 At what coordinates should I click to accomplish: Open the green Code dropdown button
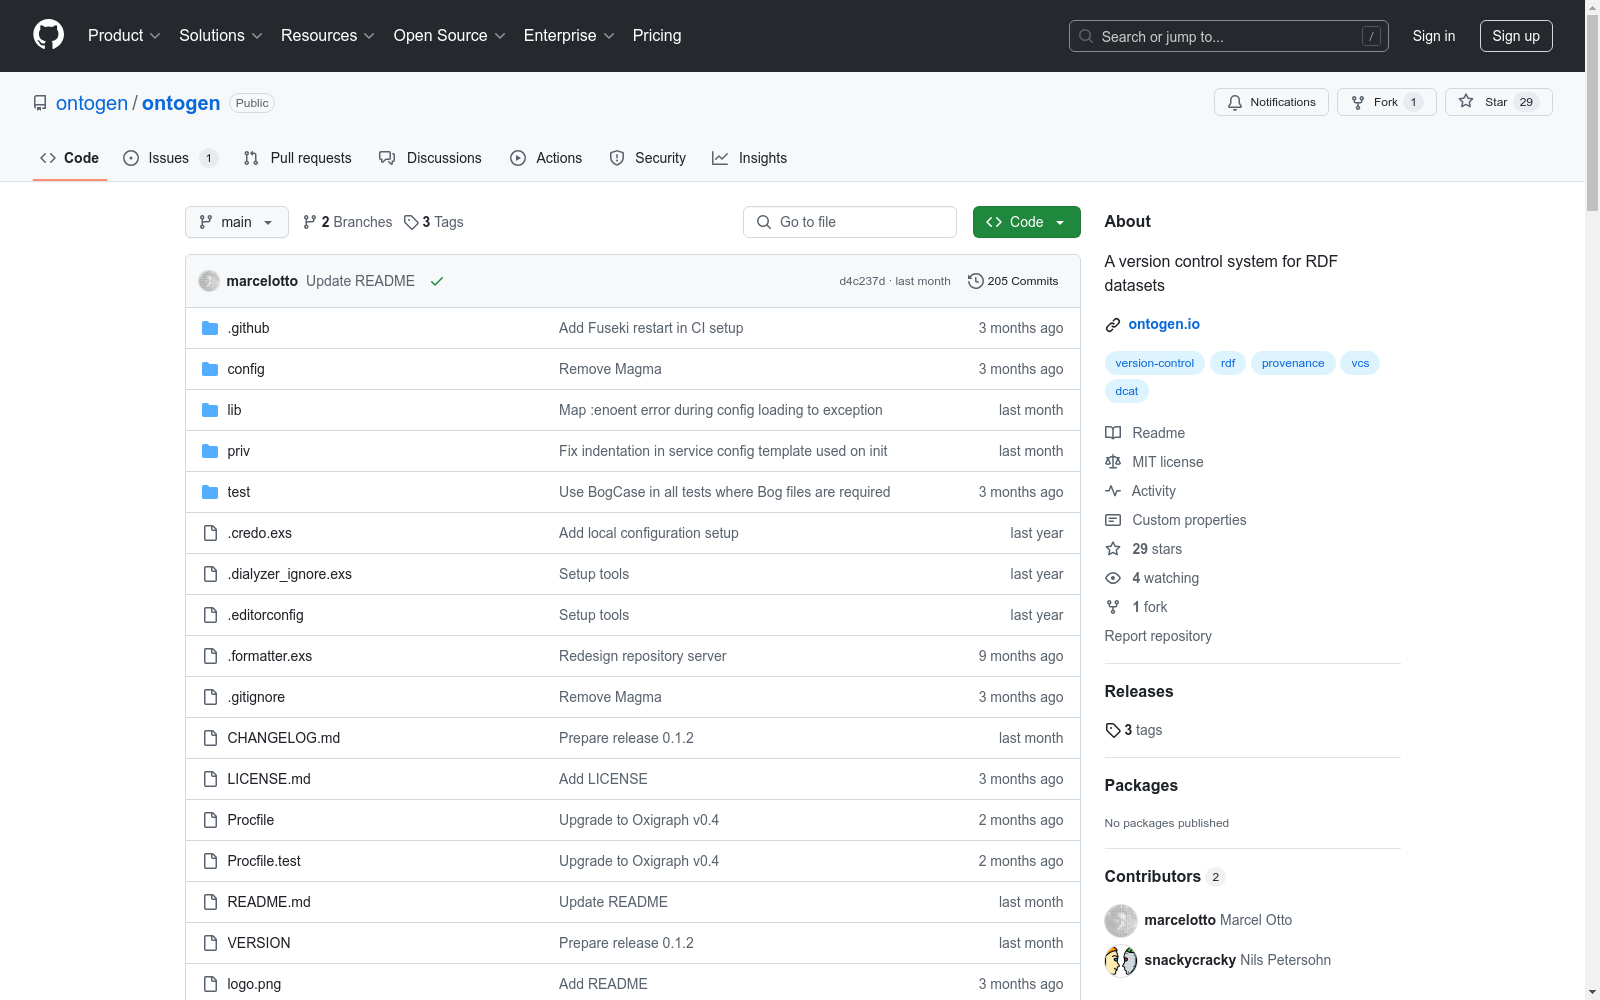pos(1027,222)
